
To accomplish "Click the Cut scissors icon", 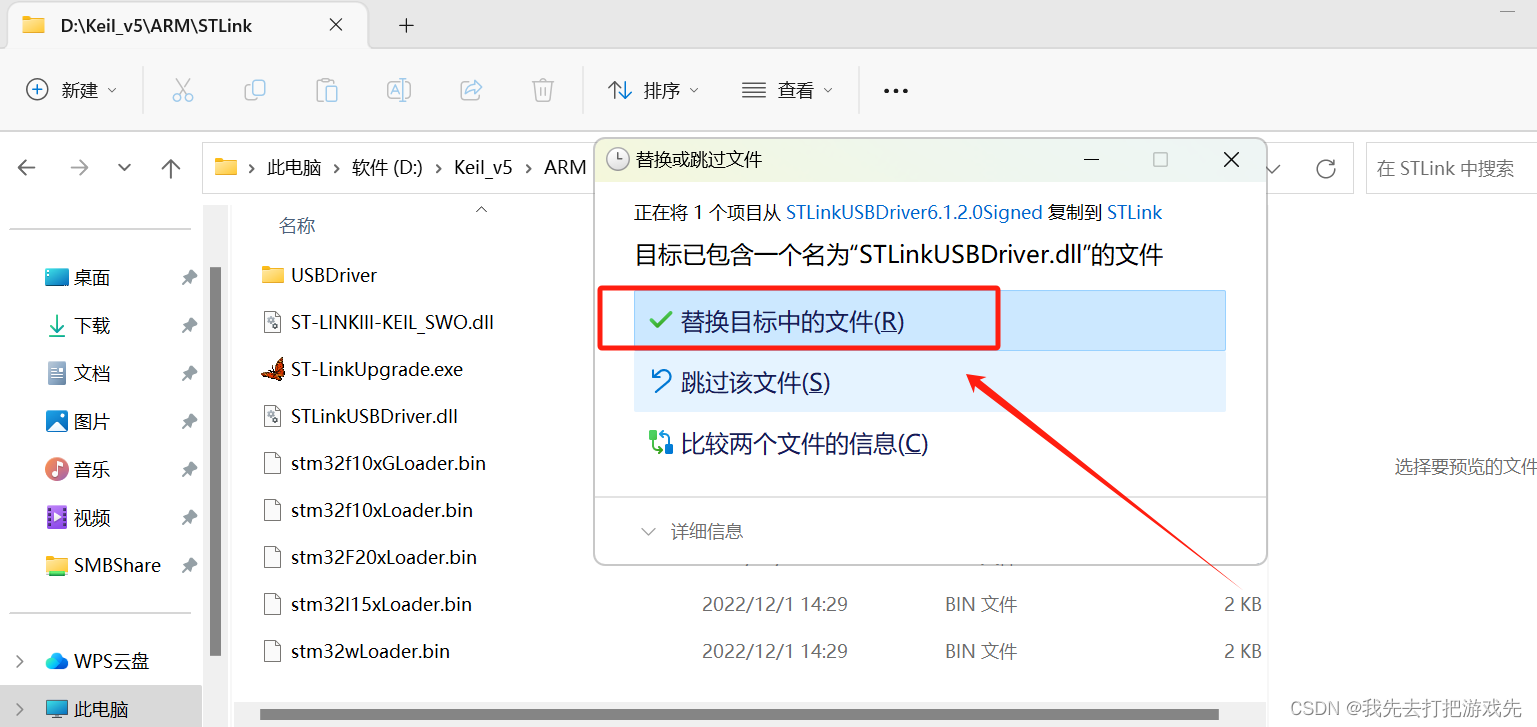I will coord(182,90).
